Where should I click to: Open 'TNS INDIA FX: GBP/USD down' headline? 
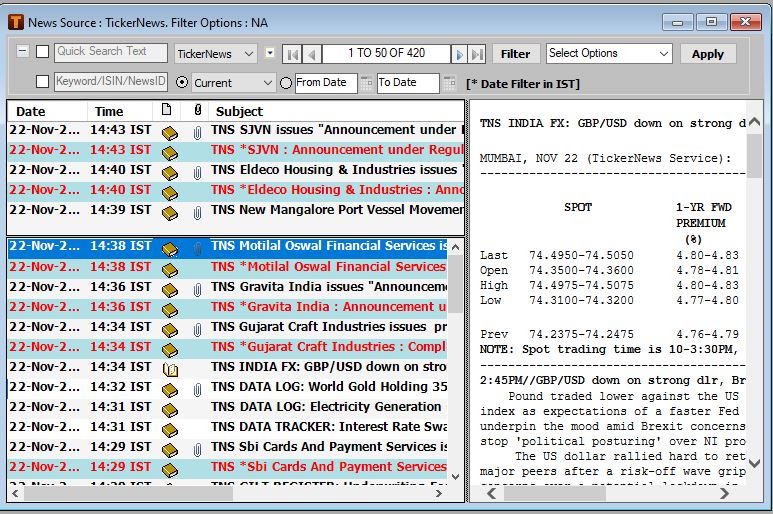point(328,367)
